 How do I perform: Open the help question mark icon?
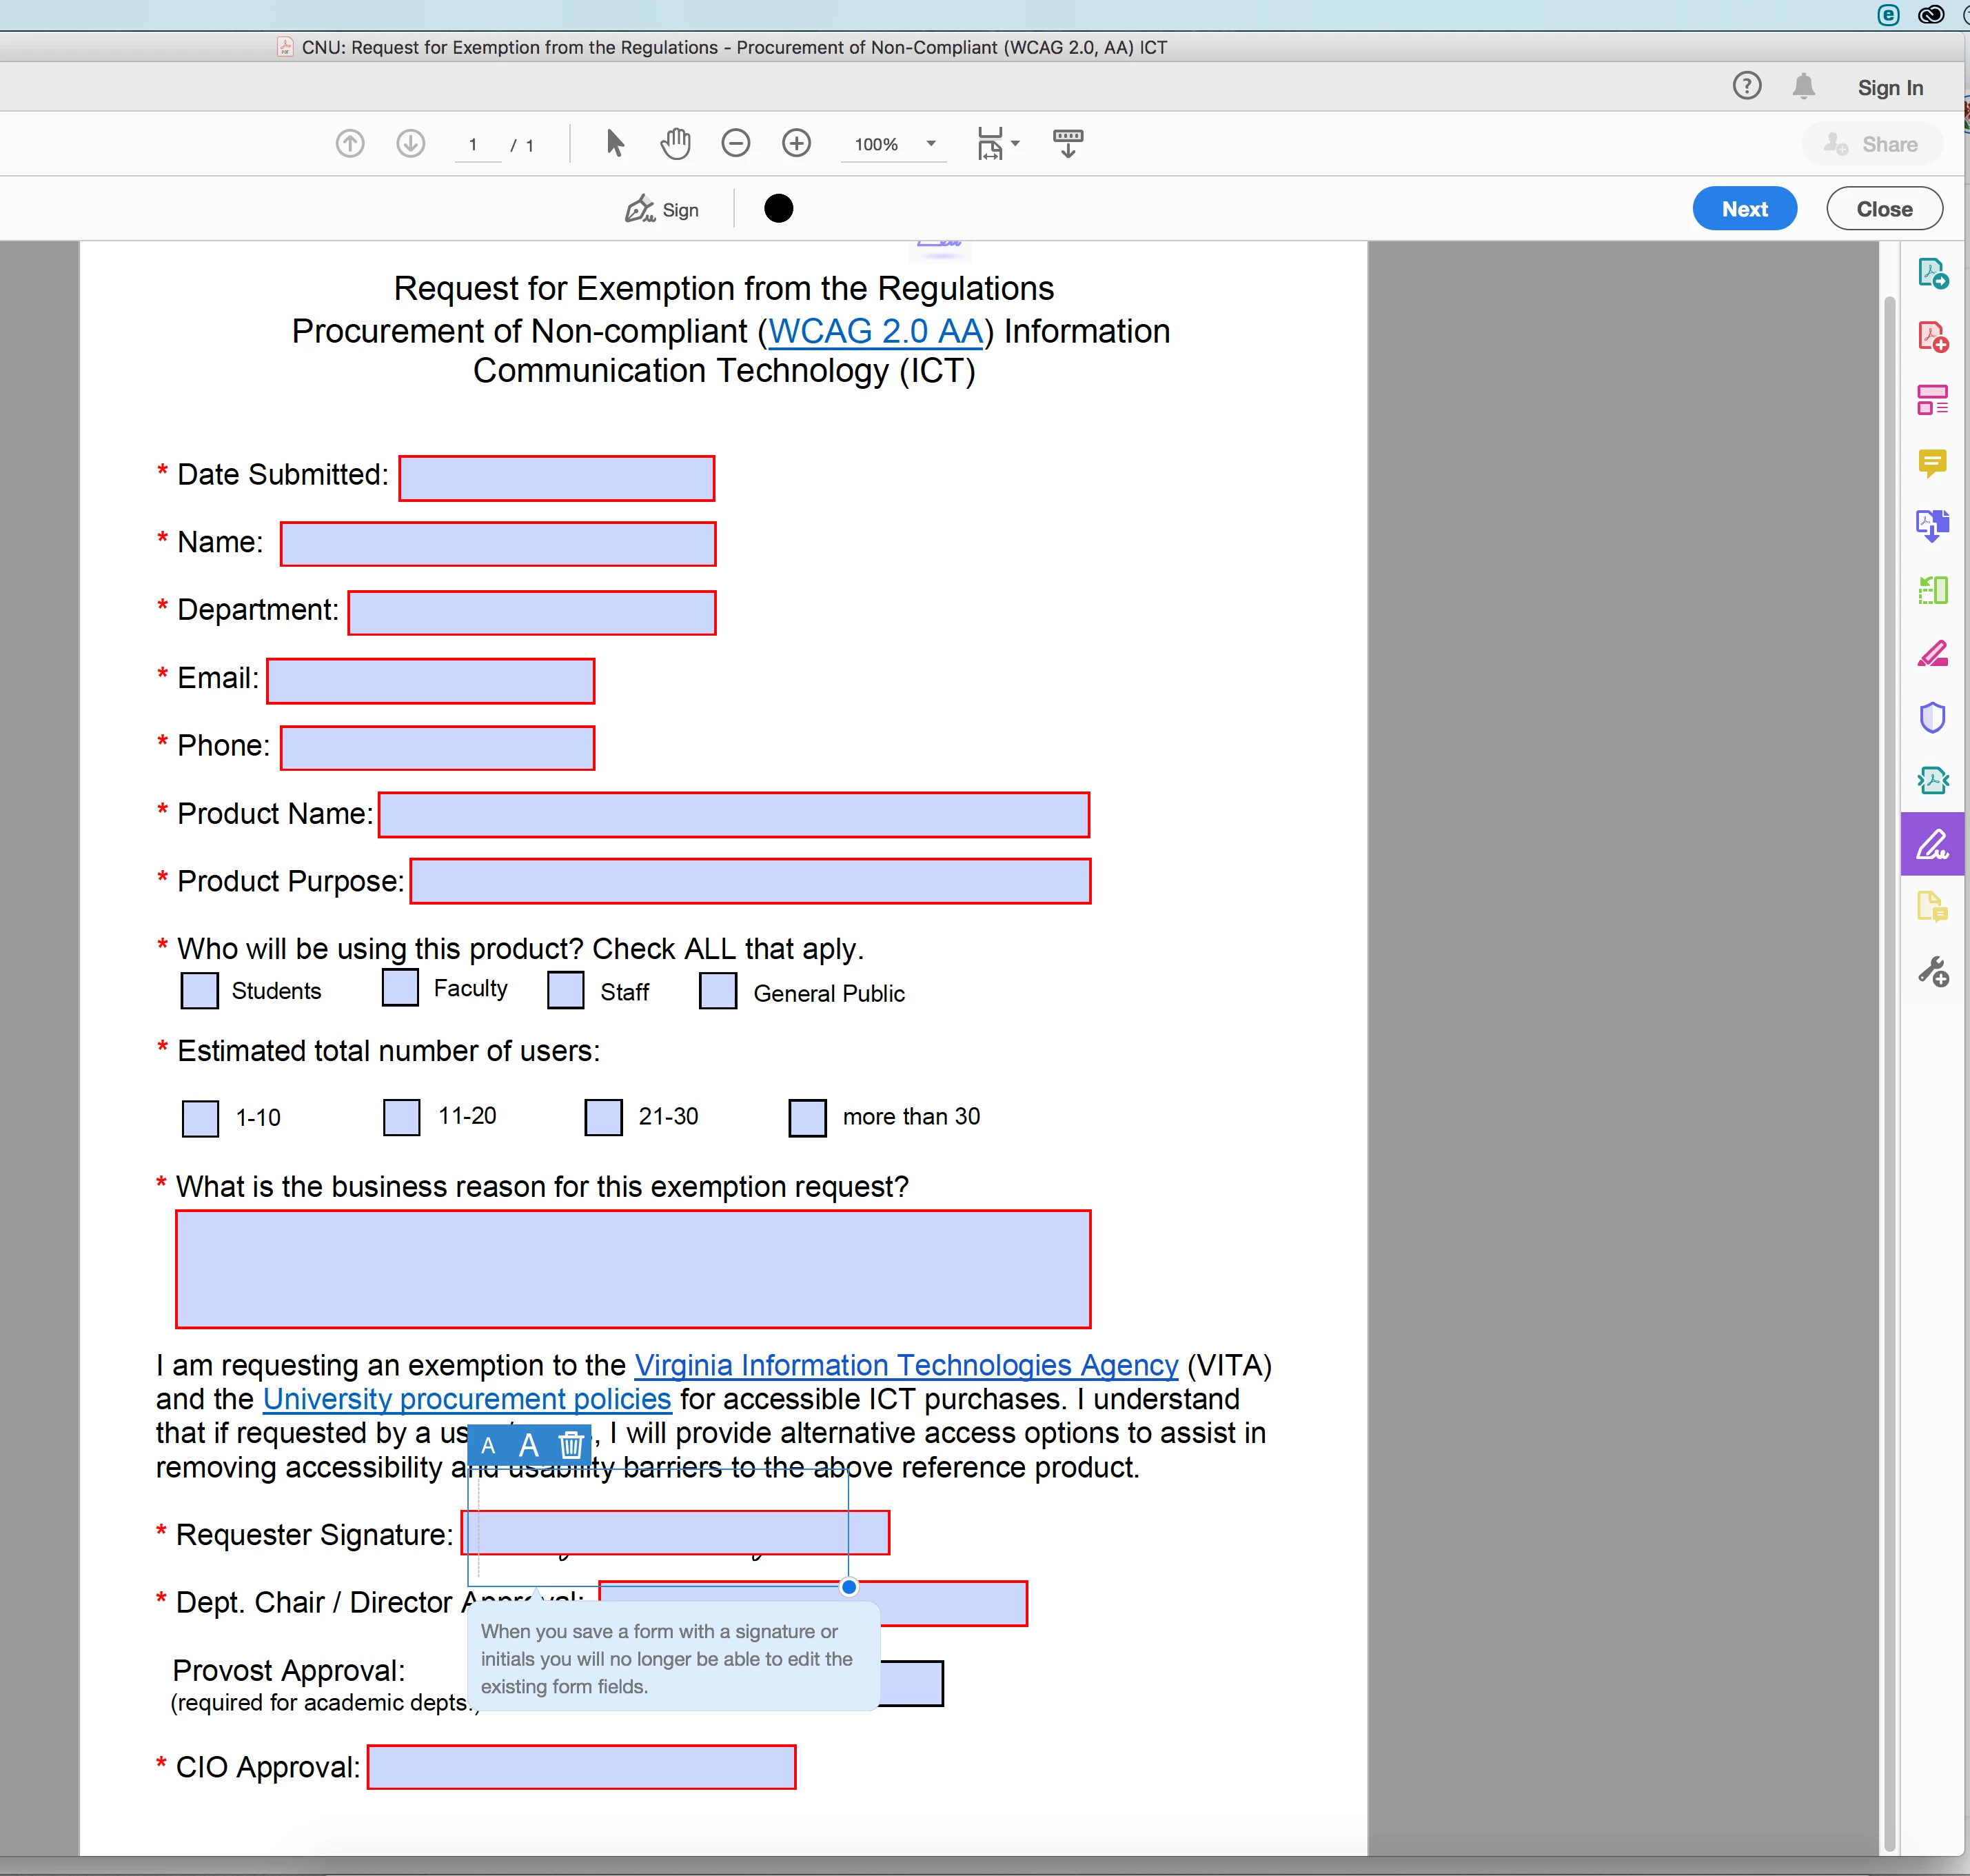1746,87
